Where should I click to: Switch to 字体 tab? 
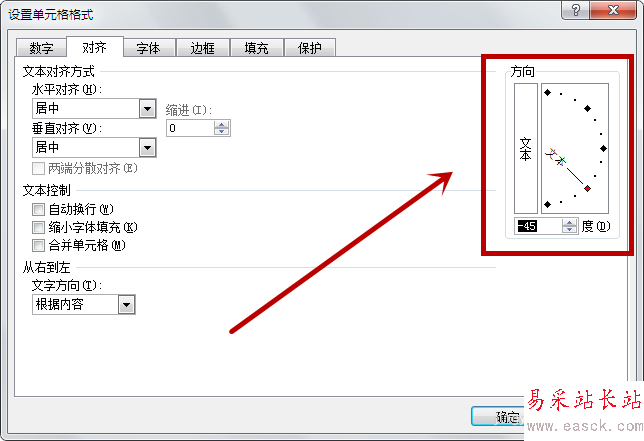[x=149, y=48]
